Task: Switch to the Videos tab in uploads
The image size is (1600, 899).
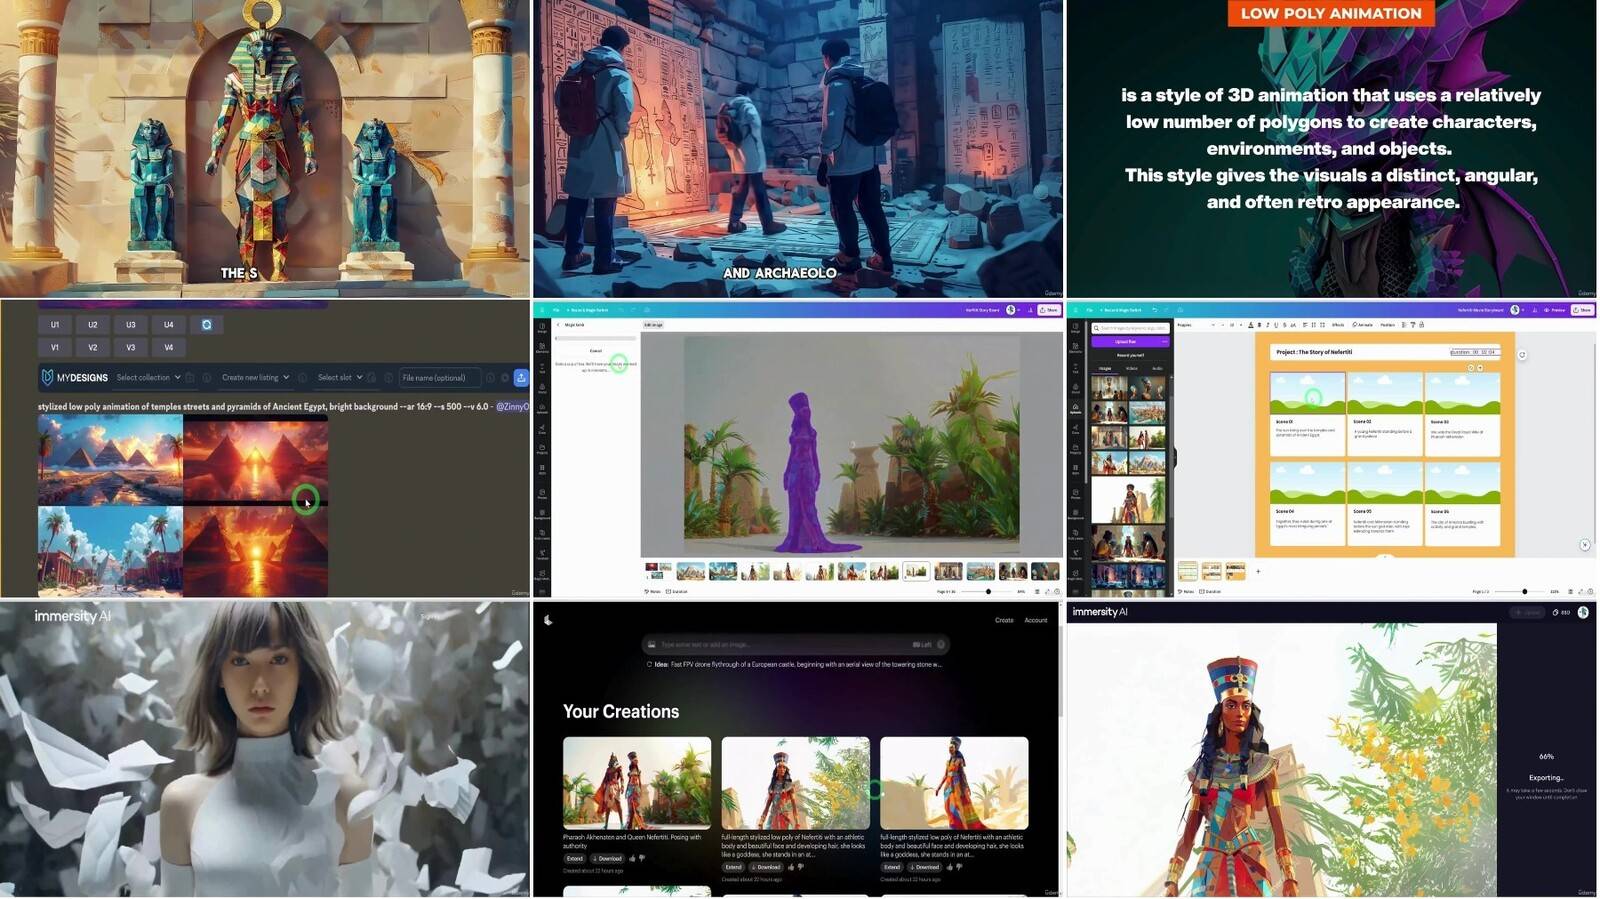Action: pyautogui.click(x=1132, y=368)
